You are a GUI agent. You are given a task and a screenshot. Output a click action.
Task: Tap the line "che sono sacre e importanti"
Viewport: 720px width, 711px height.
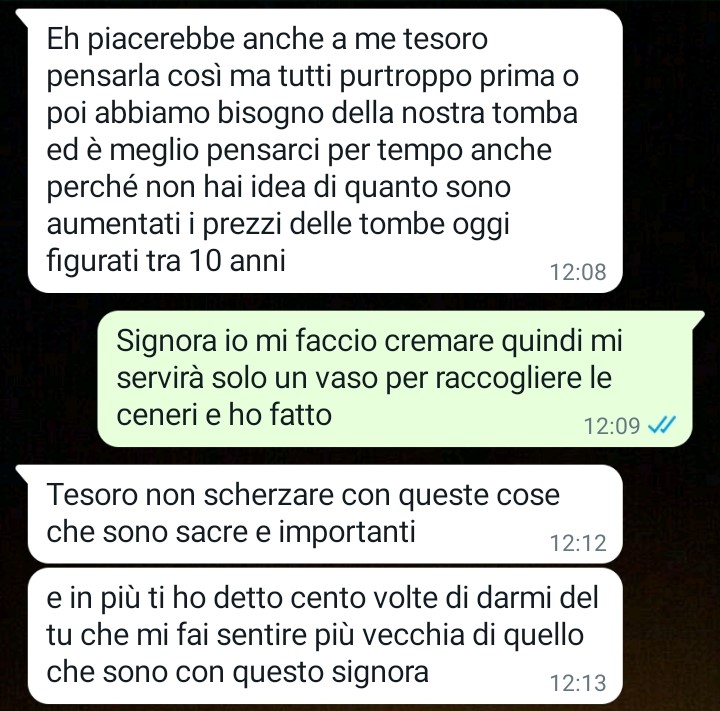tap(231, 532)
